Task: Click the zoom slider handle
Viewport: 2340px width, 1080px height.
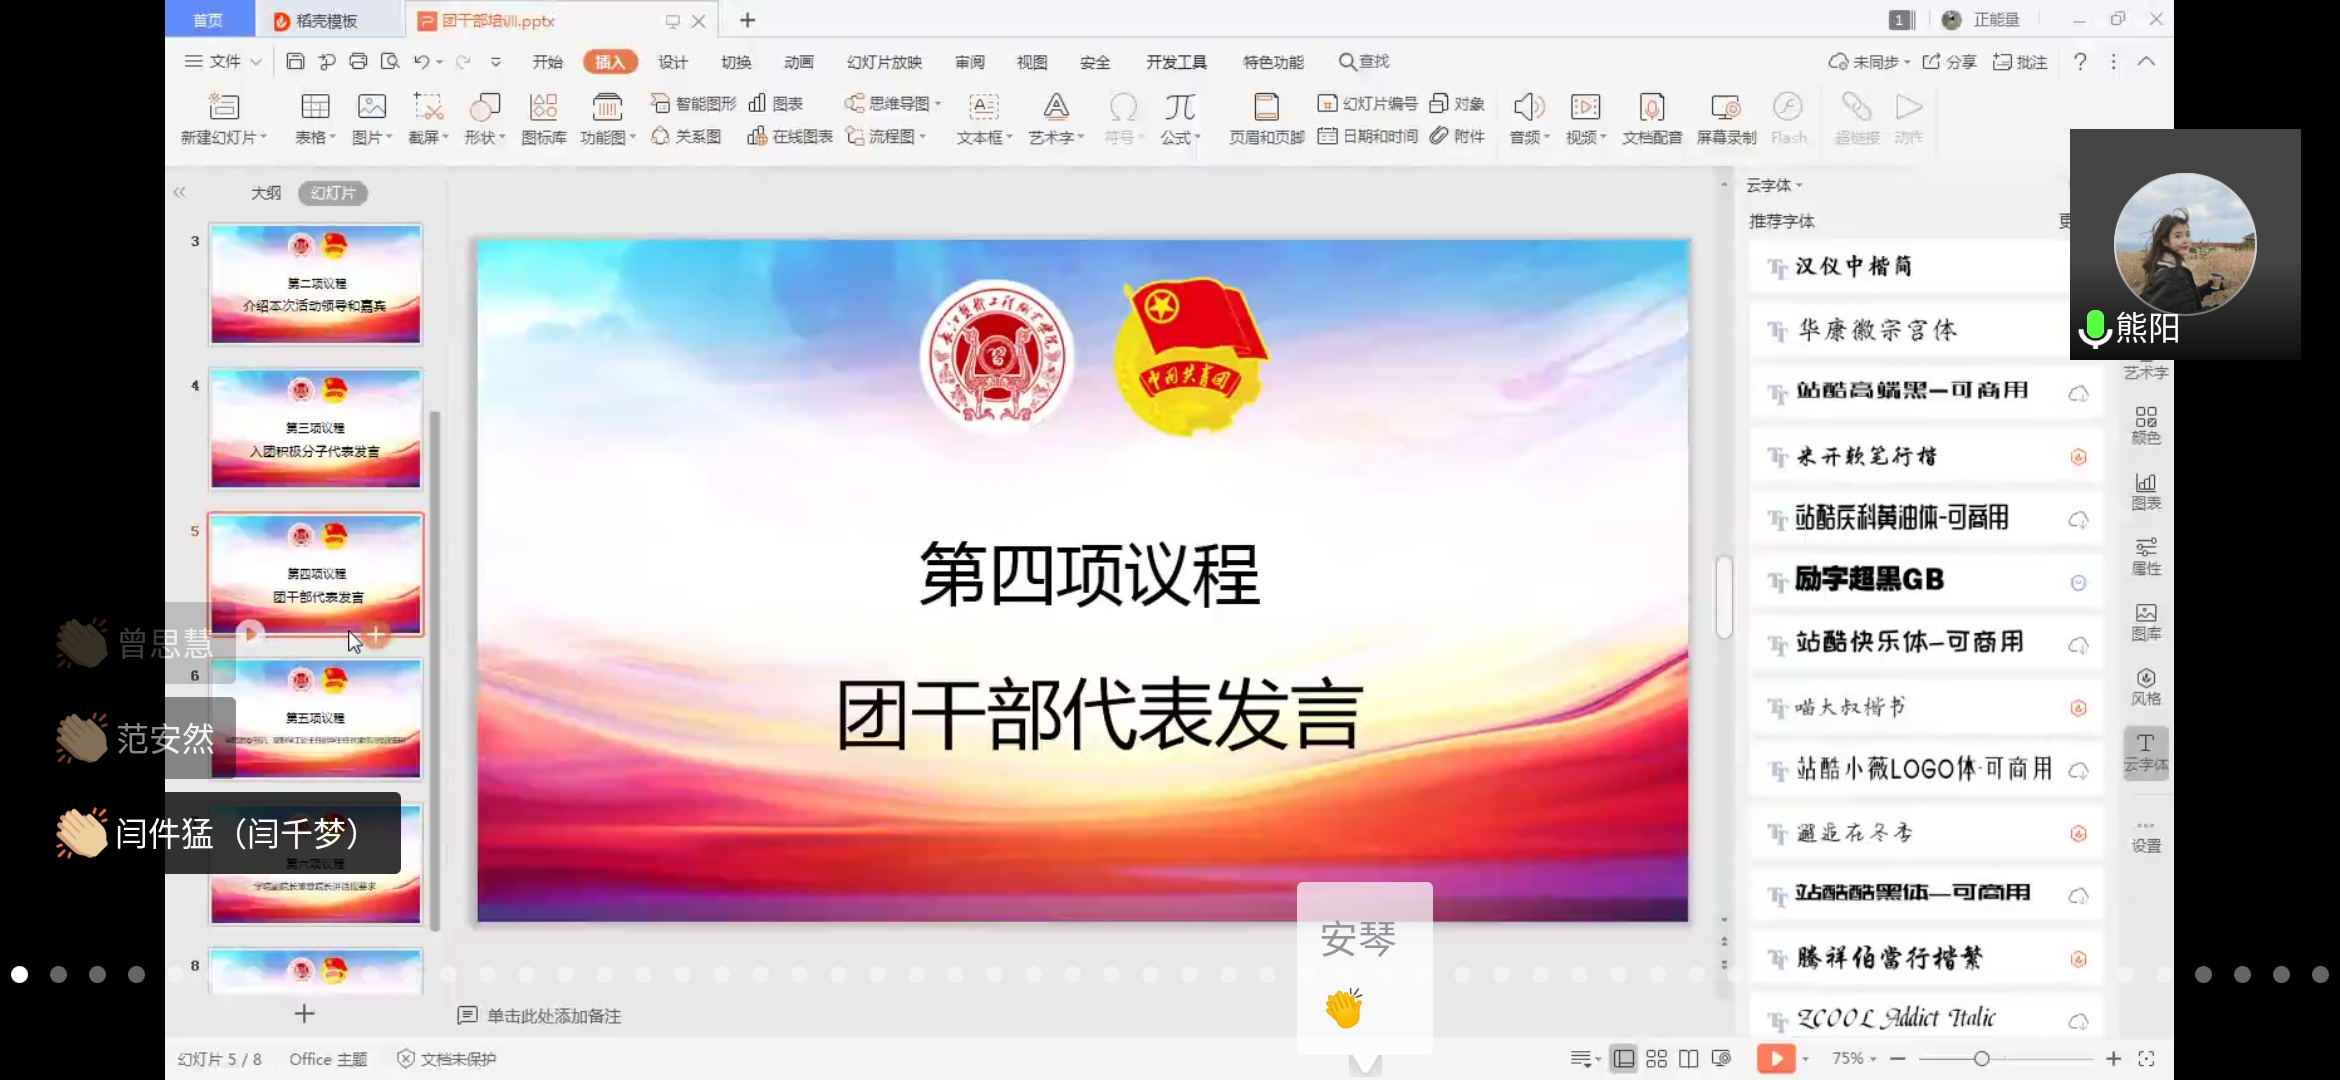Action: pos(1981,1058)
